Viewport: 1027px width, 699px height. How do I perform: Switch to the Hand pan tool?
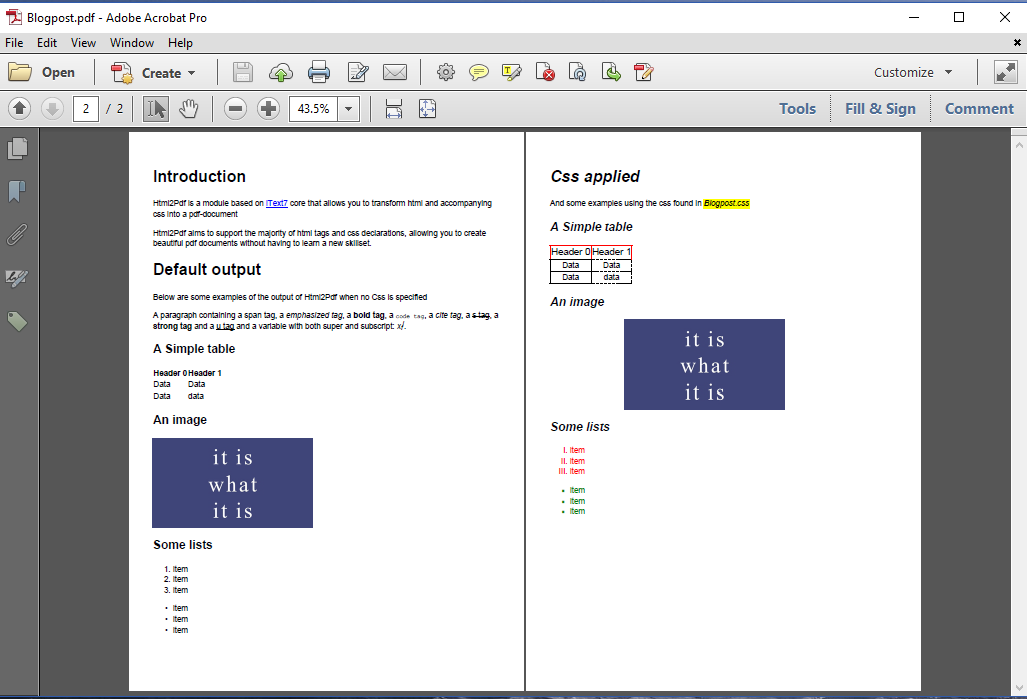188,109
